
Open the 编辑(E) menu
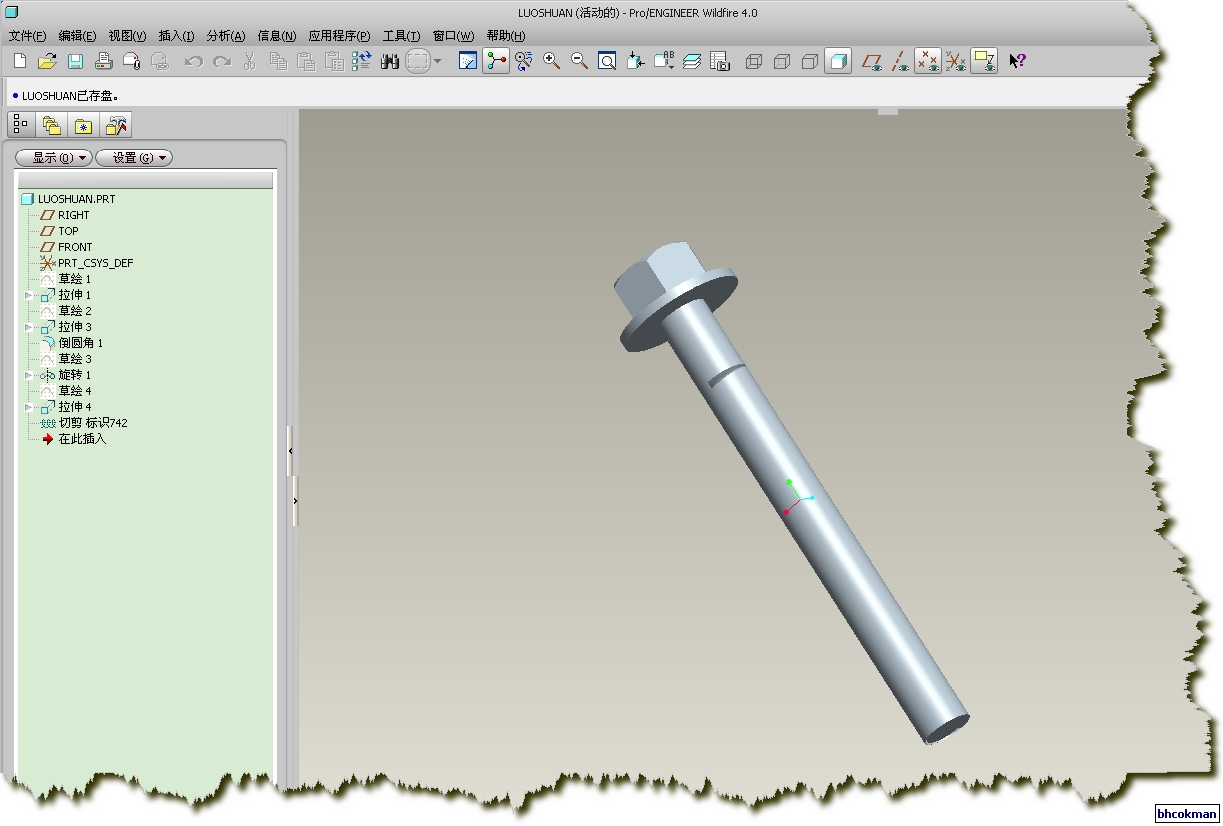coord(77,36)
